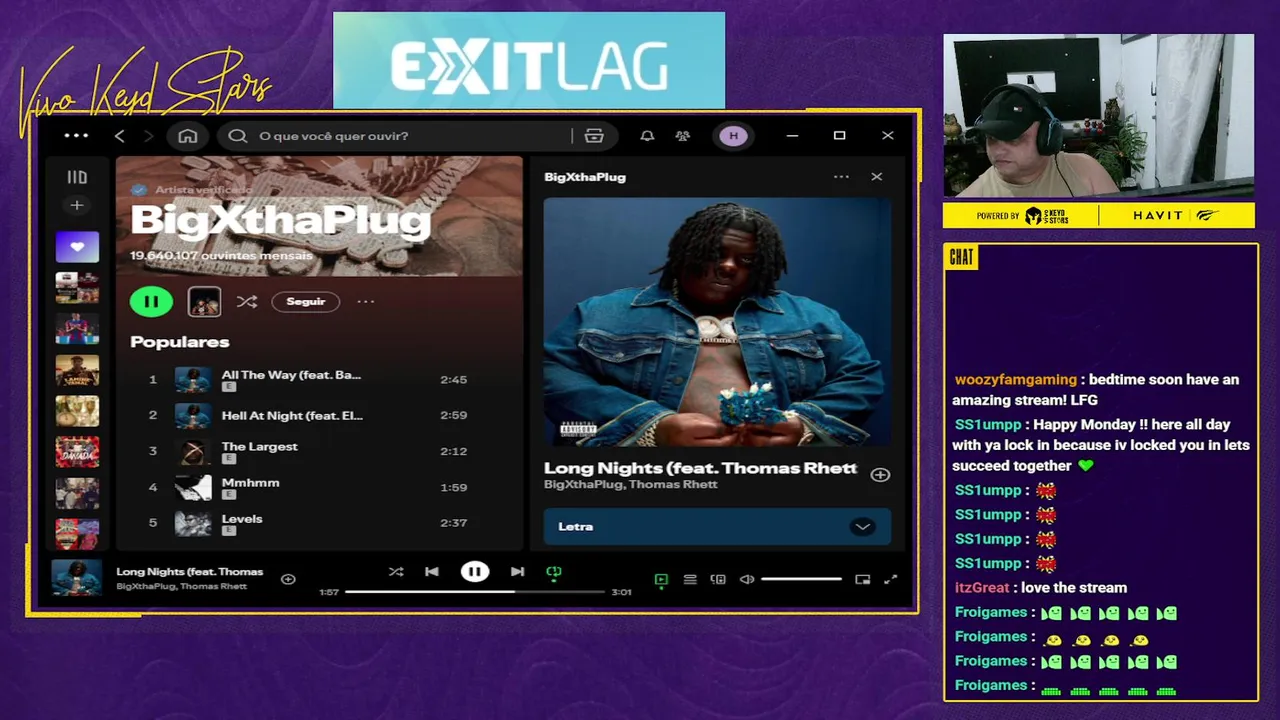Screen dimensions: 1280x720
Task: Click the search magnifier icon
Action: point(238,136)
